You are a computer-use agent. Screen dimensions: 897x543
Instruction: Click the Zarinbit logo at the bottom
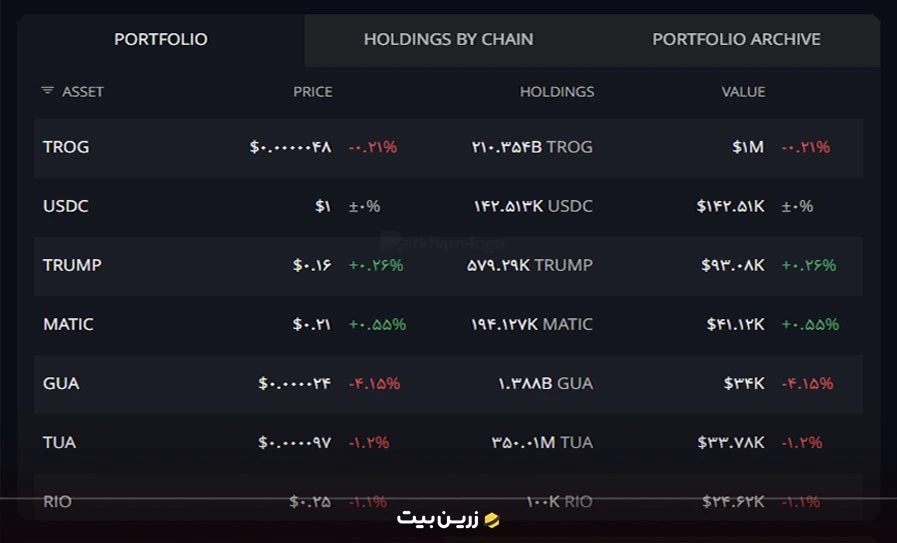(448, 519)
